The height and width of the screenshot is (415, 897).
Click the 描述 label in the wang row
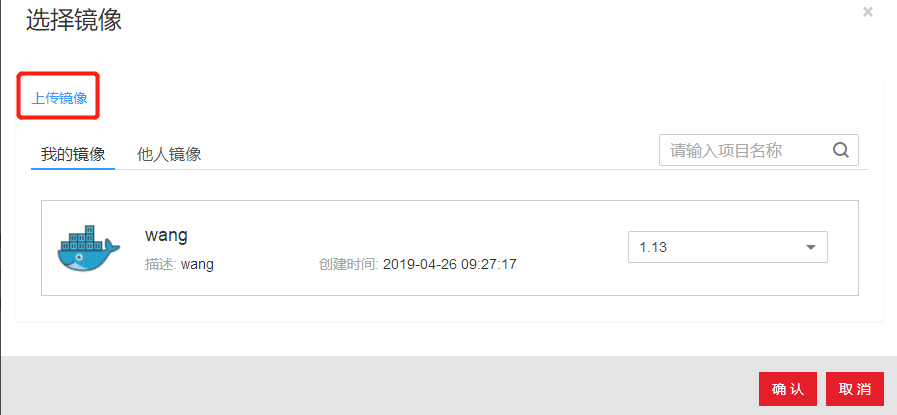point(161,264)
